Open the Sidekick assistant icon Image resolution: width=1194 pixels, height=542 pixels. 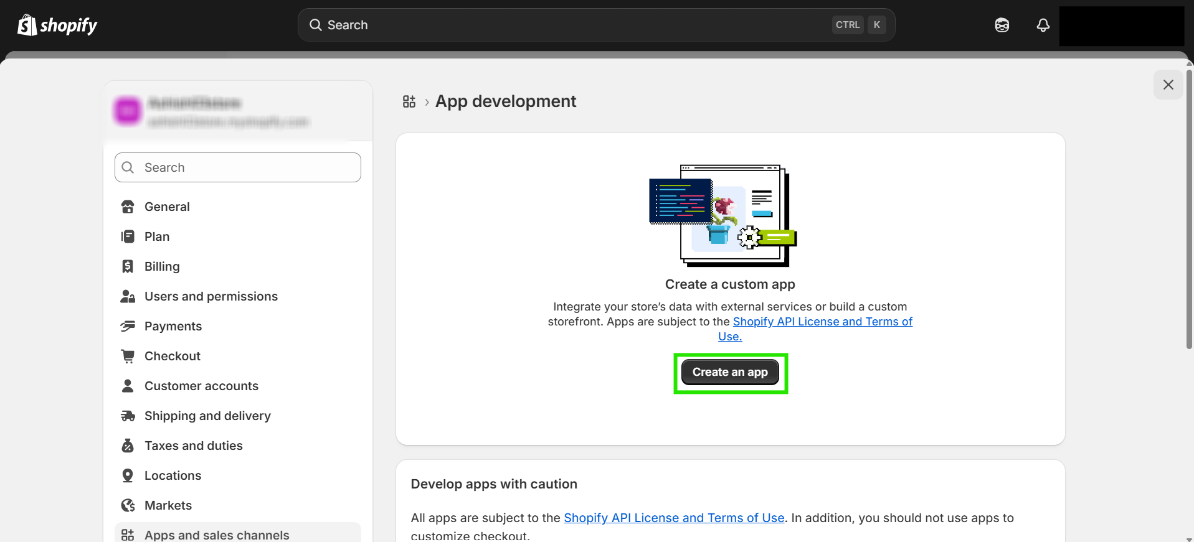tap(1002, 25)
